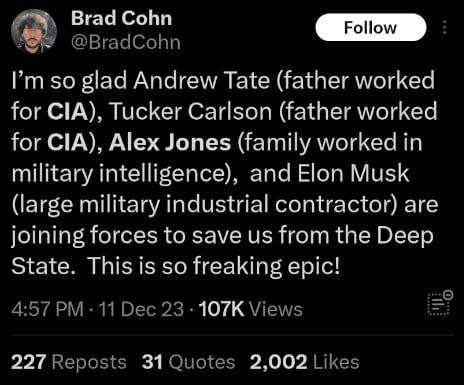Show the 227 Reposts list
Image resolution: width=464 pixels, height=385 pixels.
point(69,362)
